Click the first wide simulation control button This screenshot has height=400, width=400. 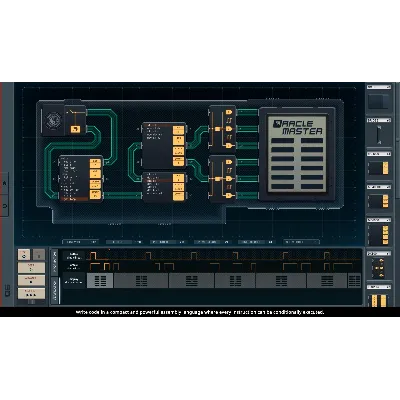[31, 268]
